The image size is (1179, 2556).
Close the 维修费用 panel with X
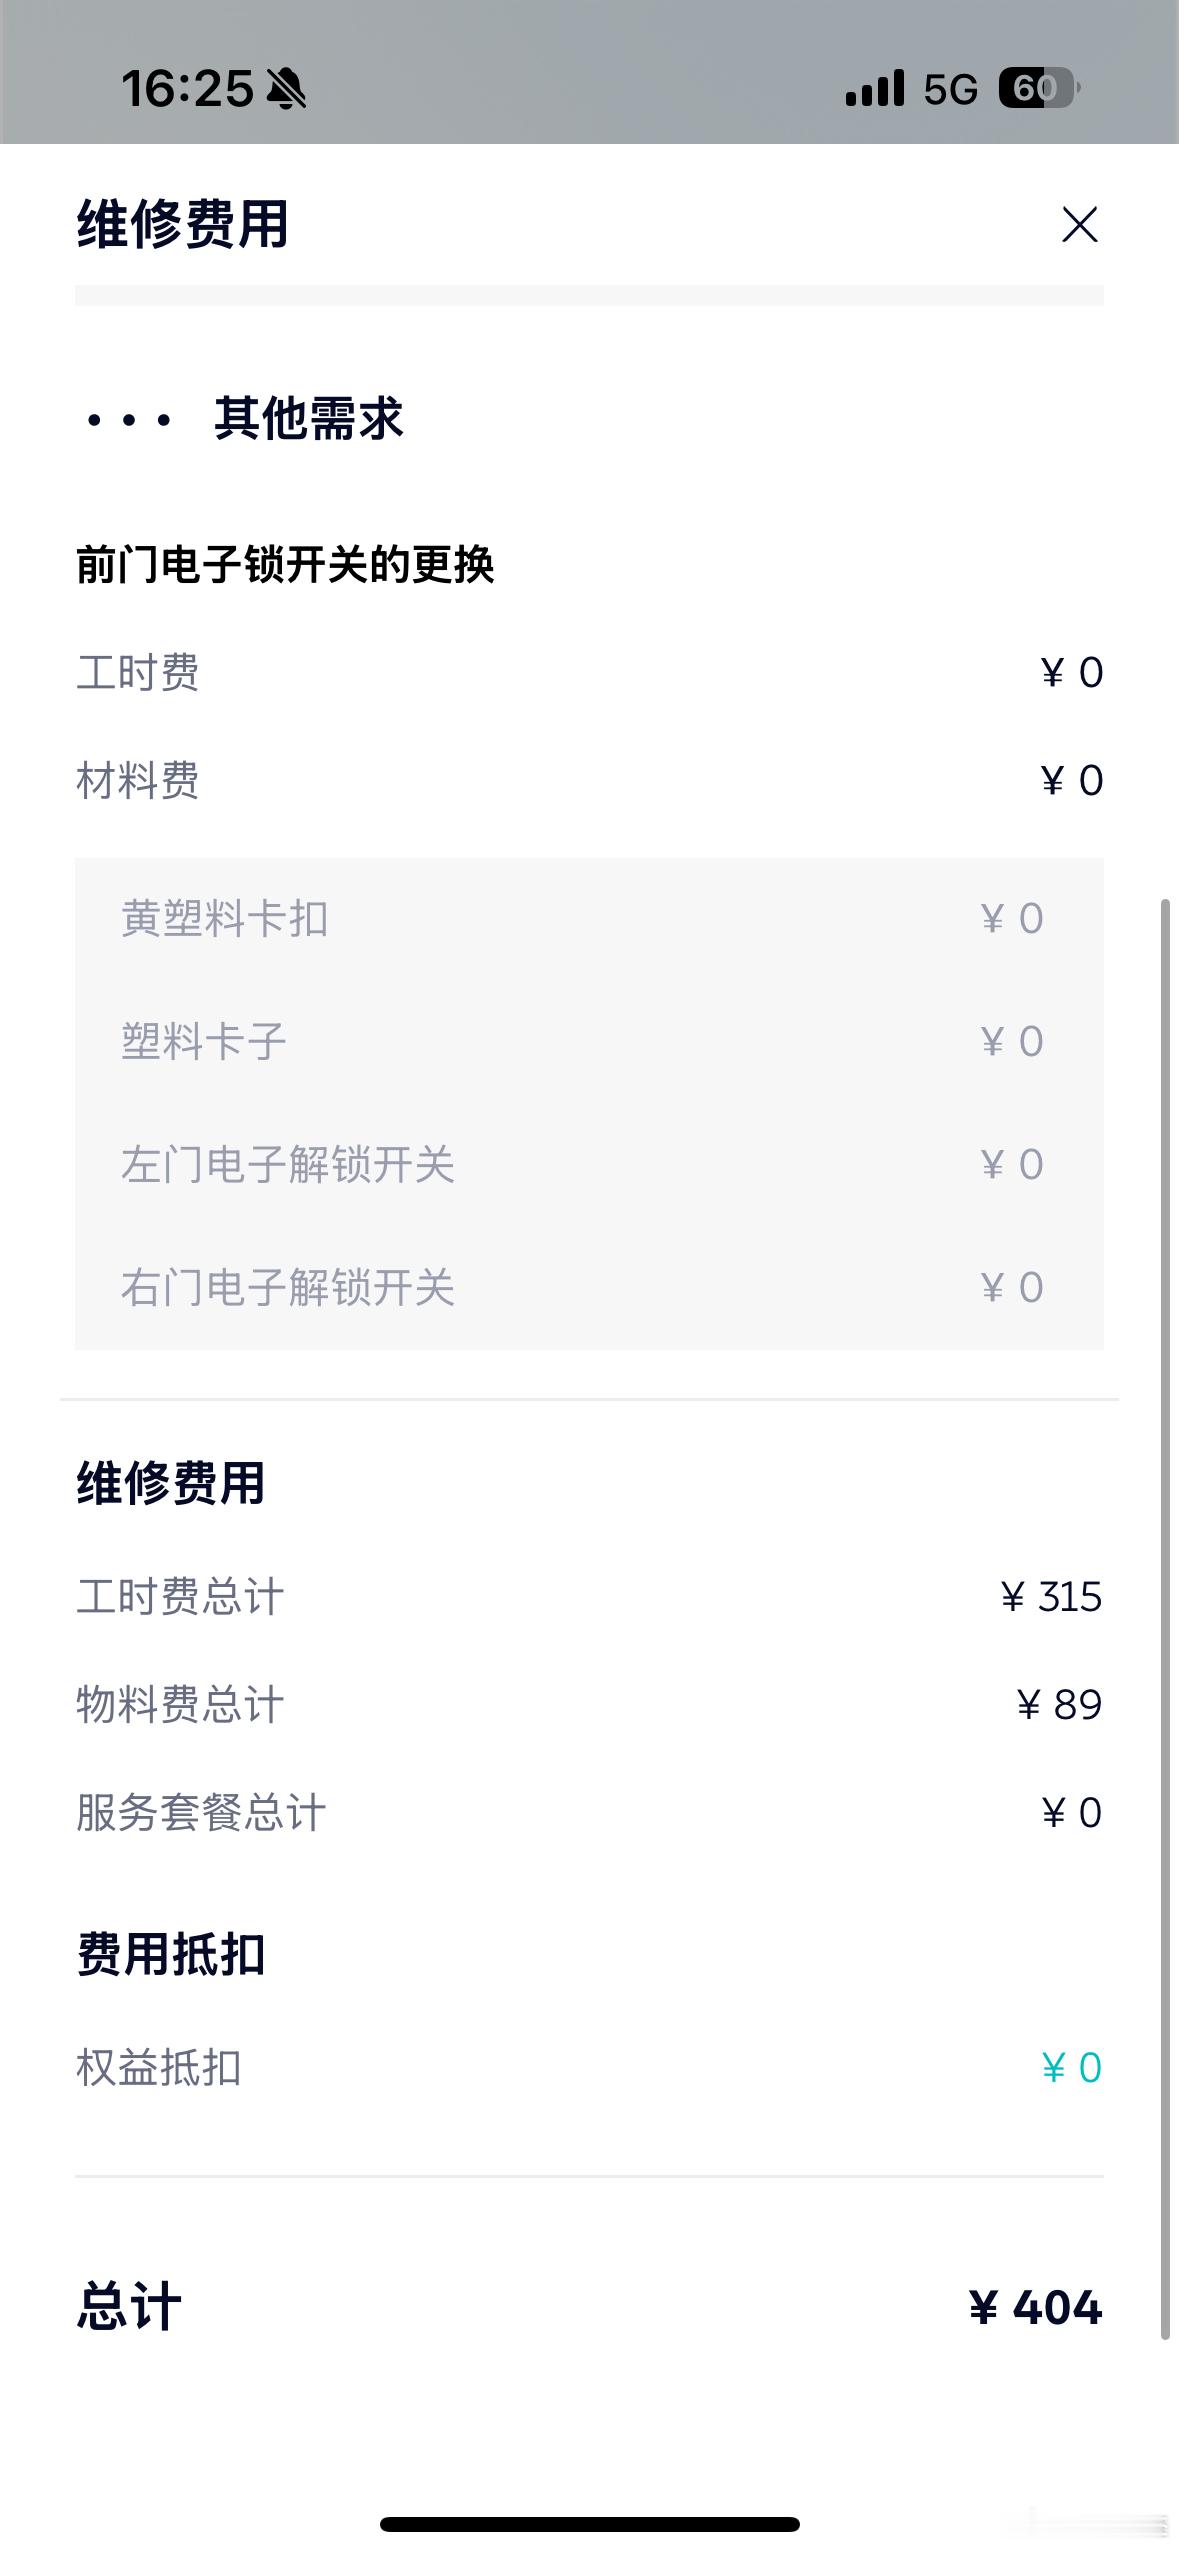coord(1079,224)
